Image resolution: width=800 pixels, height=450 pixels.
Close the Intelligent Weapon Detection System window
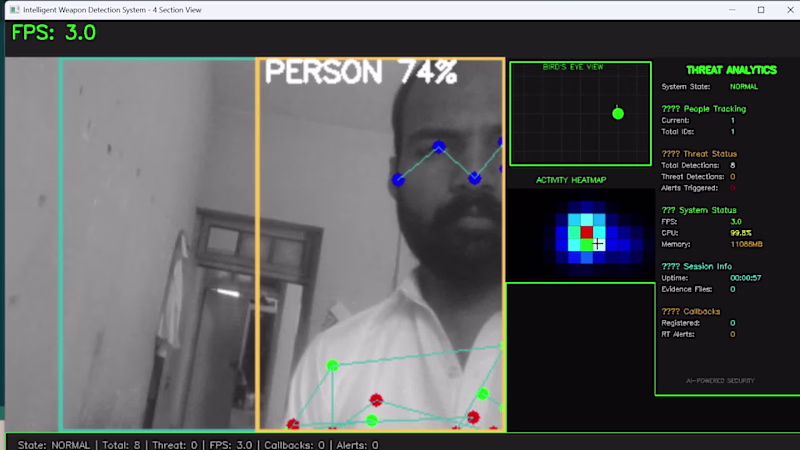[790, 10]
